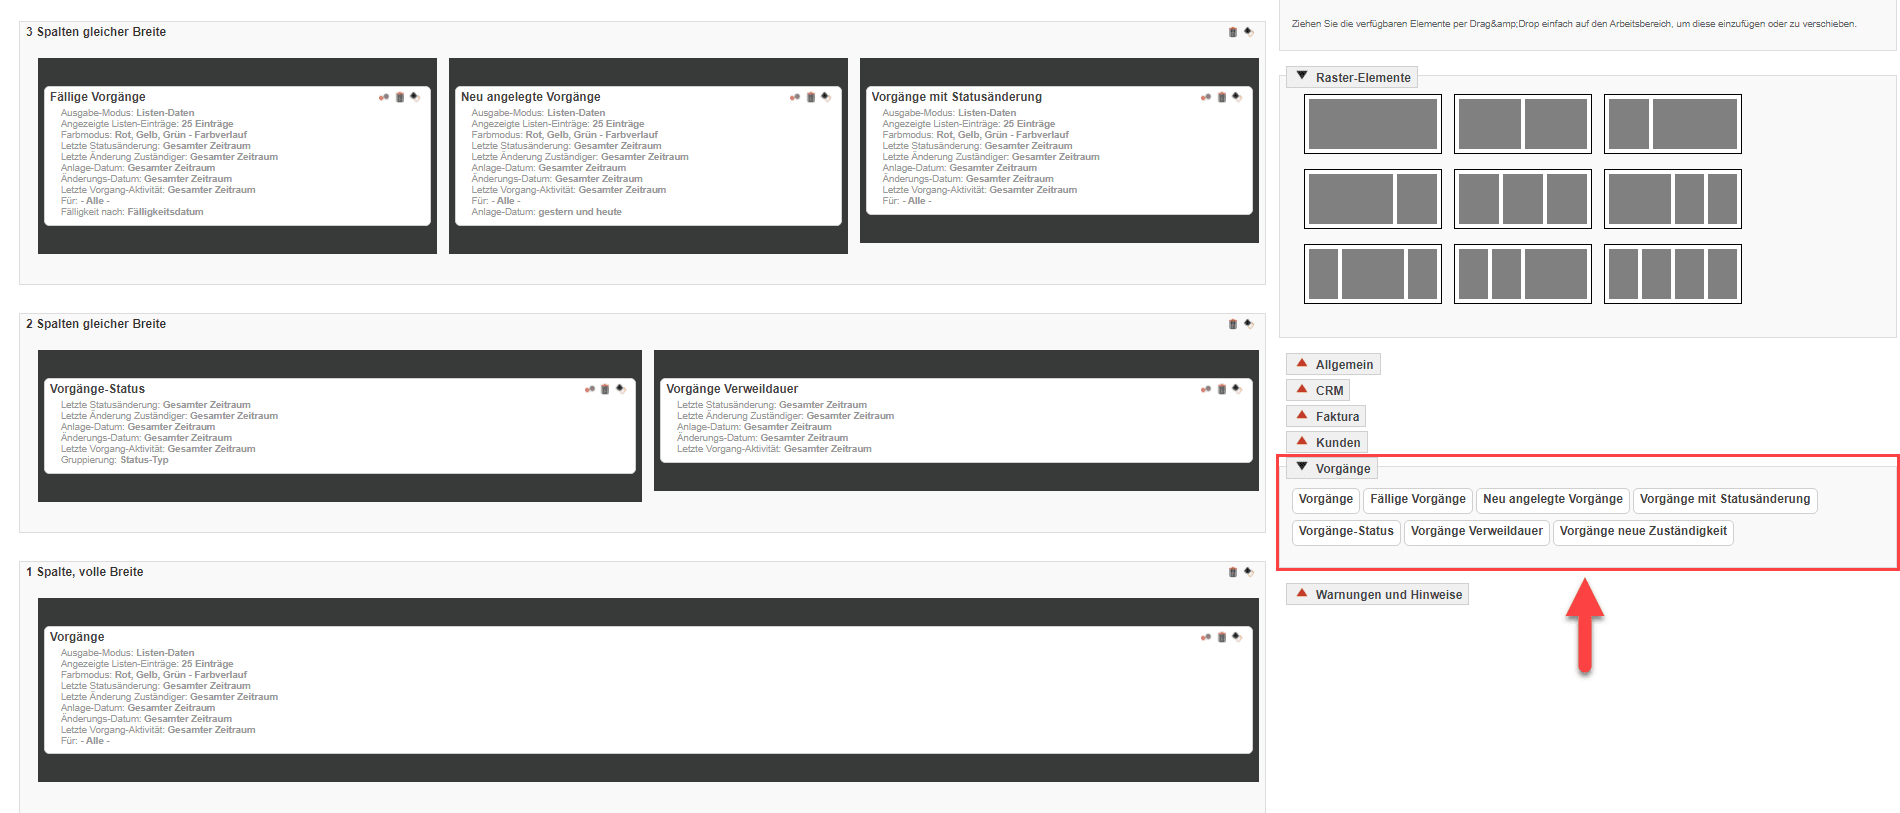Open settings icon of Vorgänge-Status widget

coord(590,389)
